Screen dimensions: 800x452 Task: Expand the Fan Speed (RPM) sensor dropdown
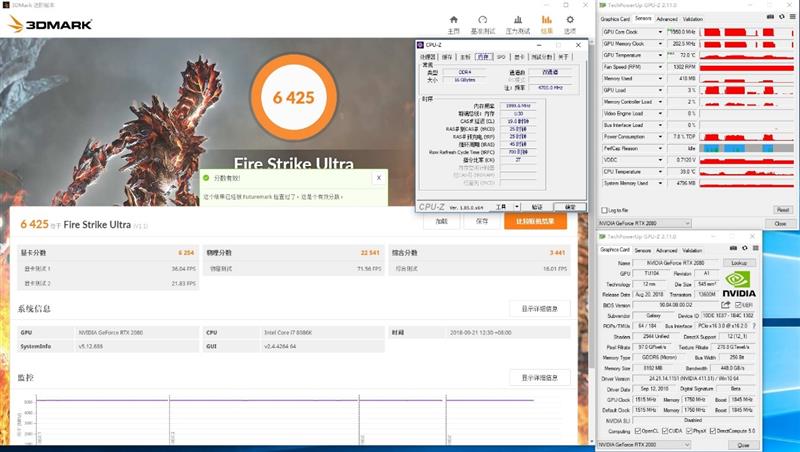coord(660,67)
